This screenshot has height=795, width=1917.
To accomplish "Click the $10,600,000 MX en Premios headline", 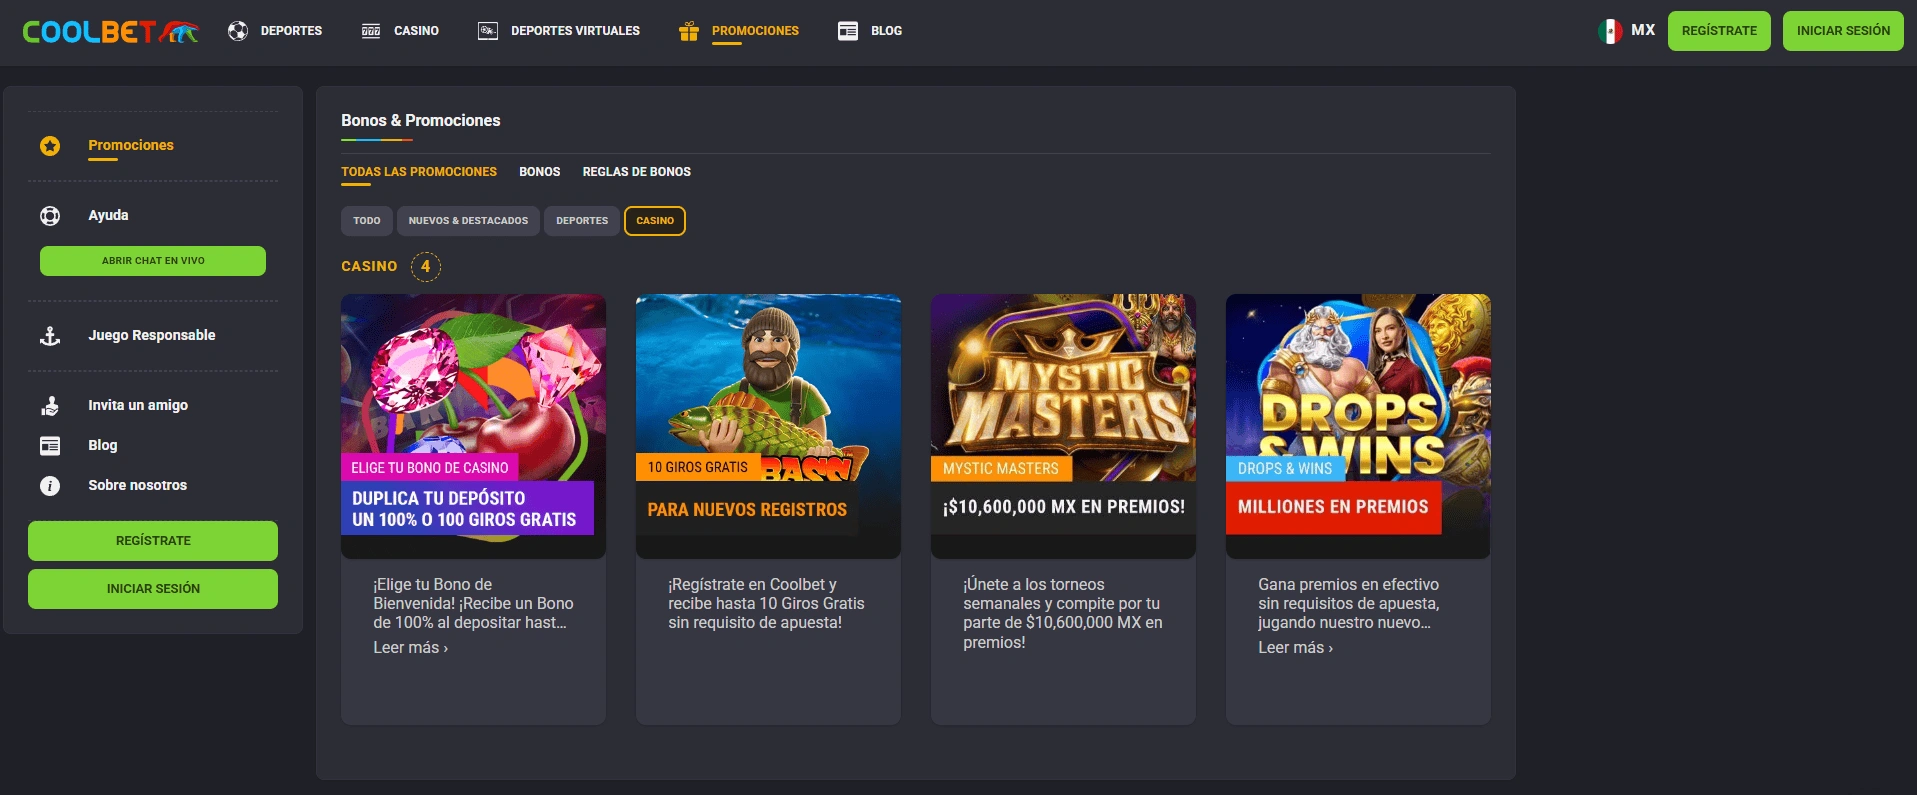I will tap(1064, 508).
